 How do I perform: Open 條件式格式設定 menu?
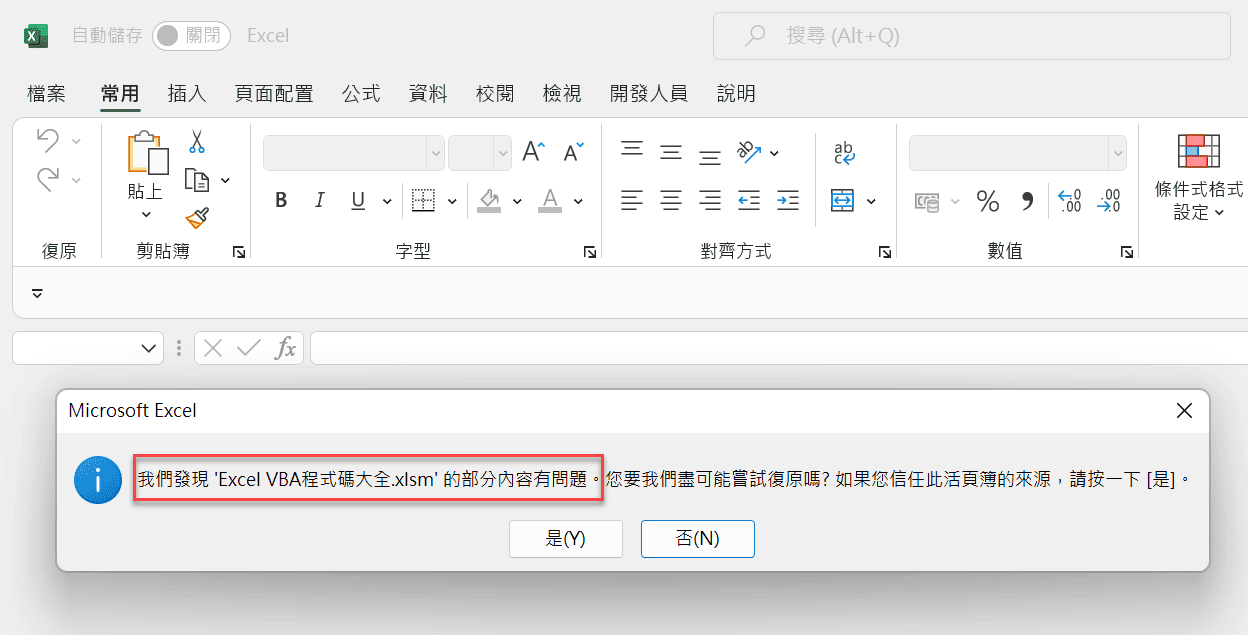(x=1198, y=177)
